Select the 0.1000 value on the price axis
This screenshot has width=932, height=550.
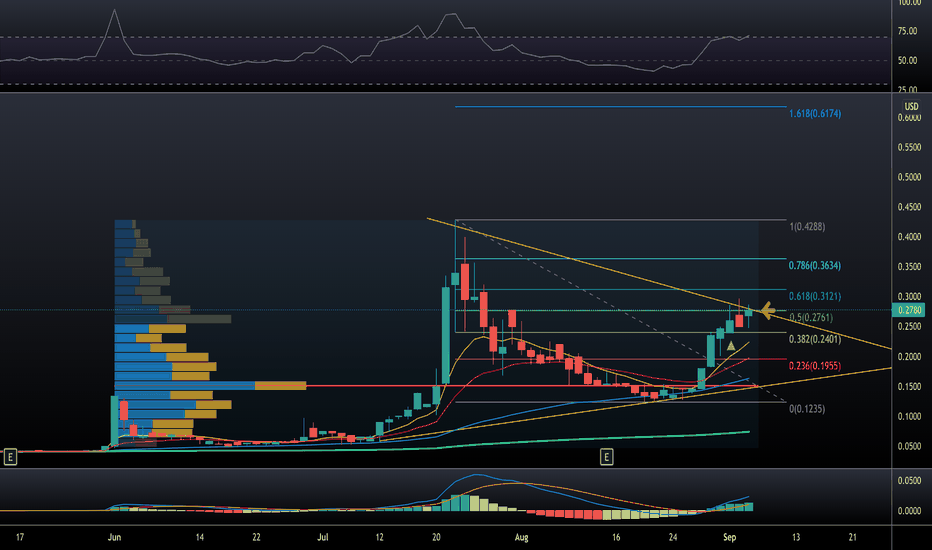click(x=909, y=416)
